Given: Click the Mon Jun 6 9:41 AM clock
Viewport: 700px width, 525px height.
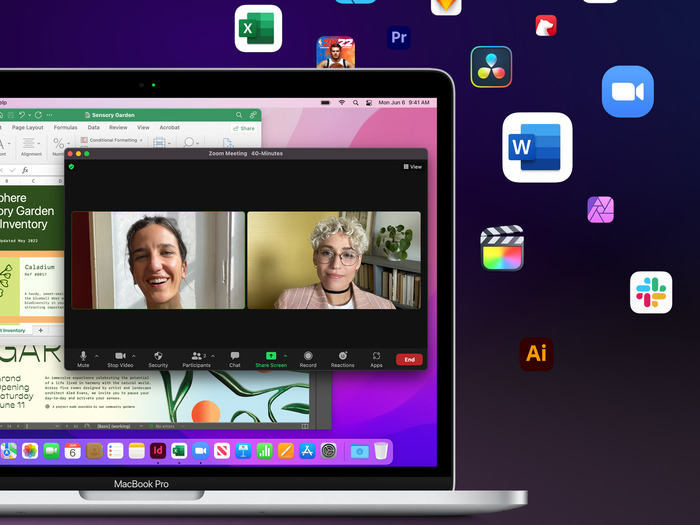Looking at the screenshot, I should [404, 103].
